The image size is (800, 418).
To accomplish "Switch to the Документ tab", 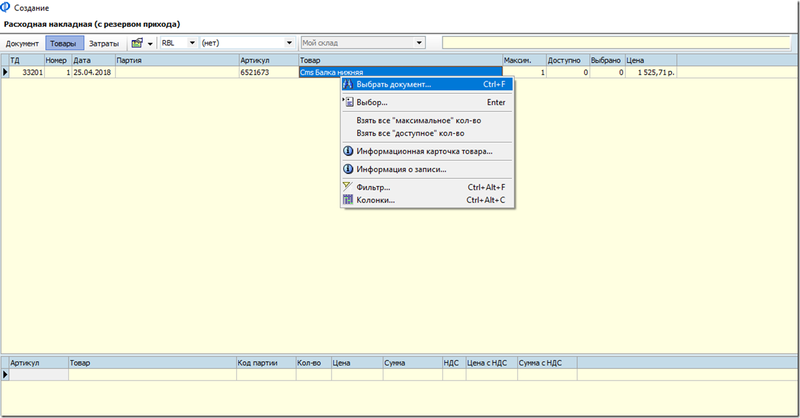I will tap(22, 43).
